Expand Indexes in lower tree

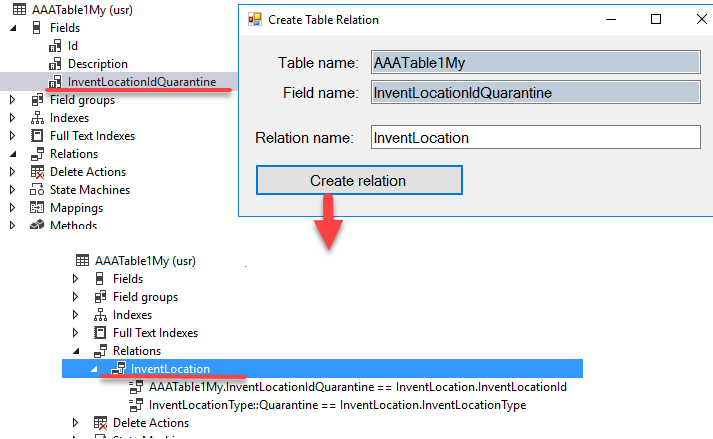pyautogui.click(x=75, y=315)
